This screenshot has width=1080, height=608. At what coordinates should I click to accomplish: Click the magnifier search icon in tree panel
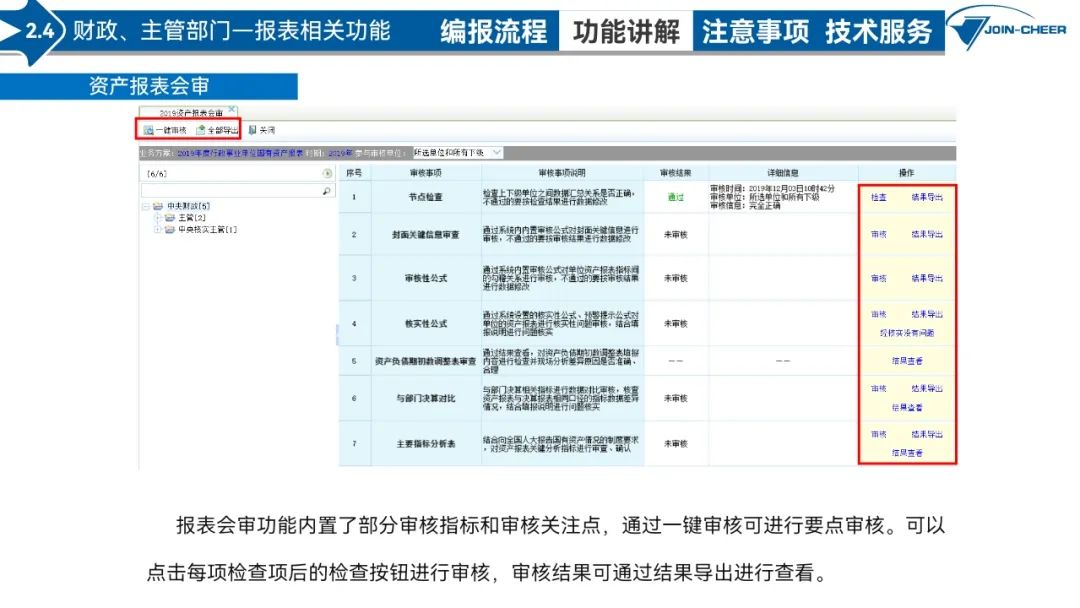[x=327, y=190]
